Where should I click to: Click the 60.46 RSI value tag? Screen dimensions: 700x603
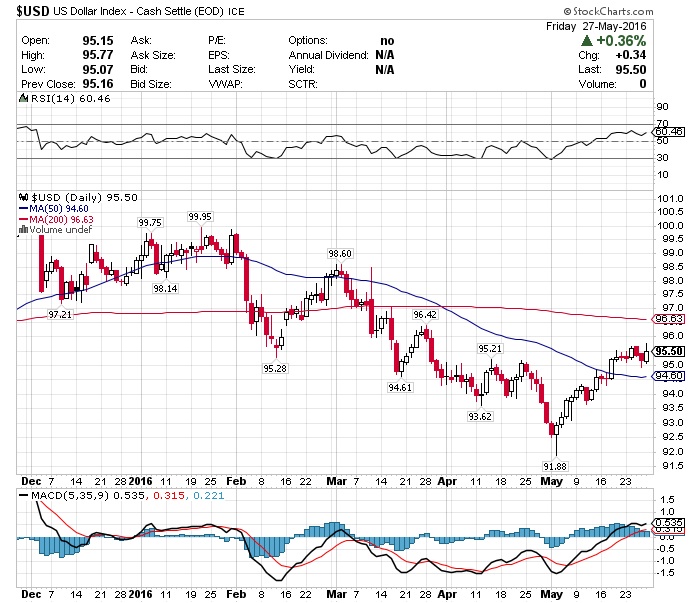[668, 132]
